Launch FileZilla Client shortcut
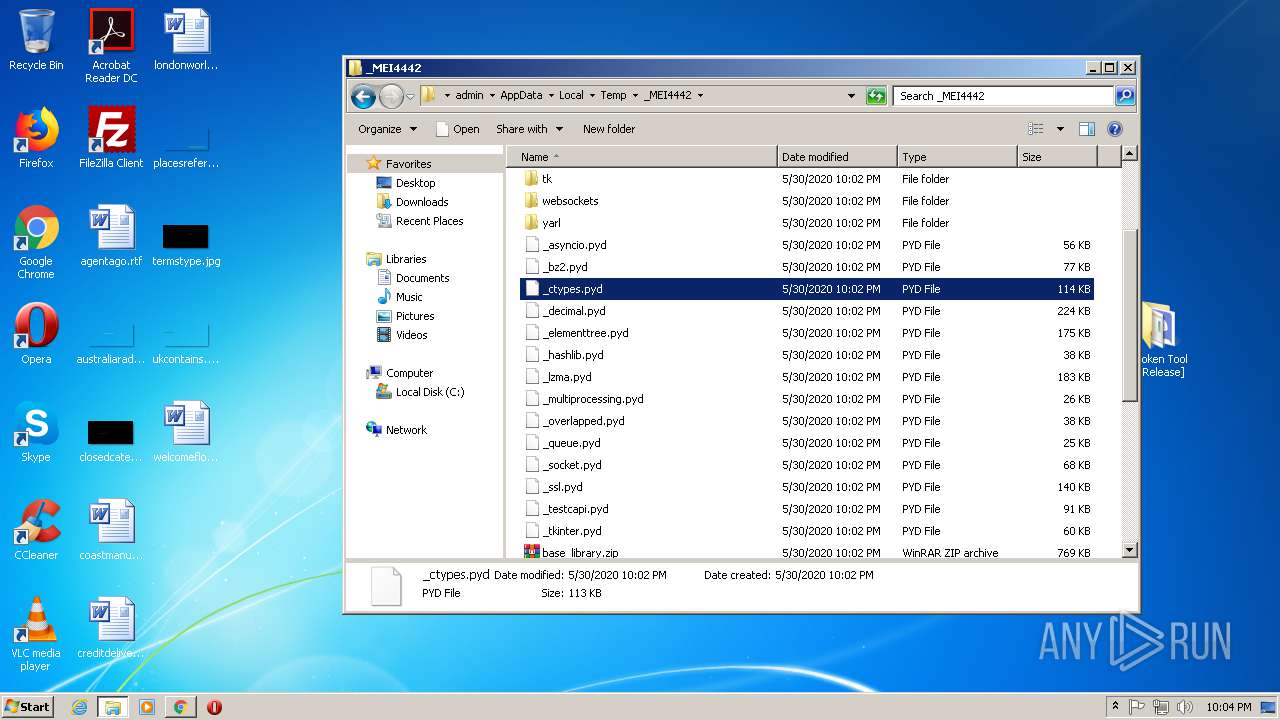This screenshot has width=1280, height=720. pos(111,138)
